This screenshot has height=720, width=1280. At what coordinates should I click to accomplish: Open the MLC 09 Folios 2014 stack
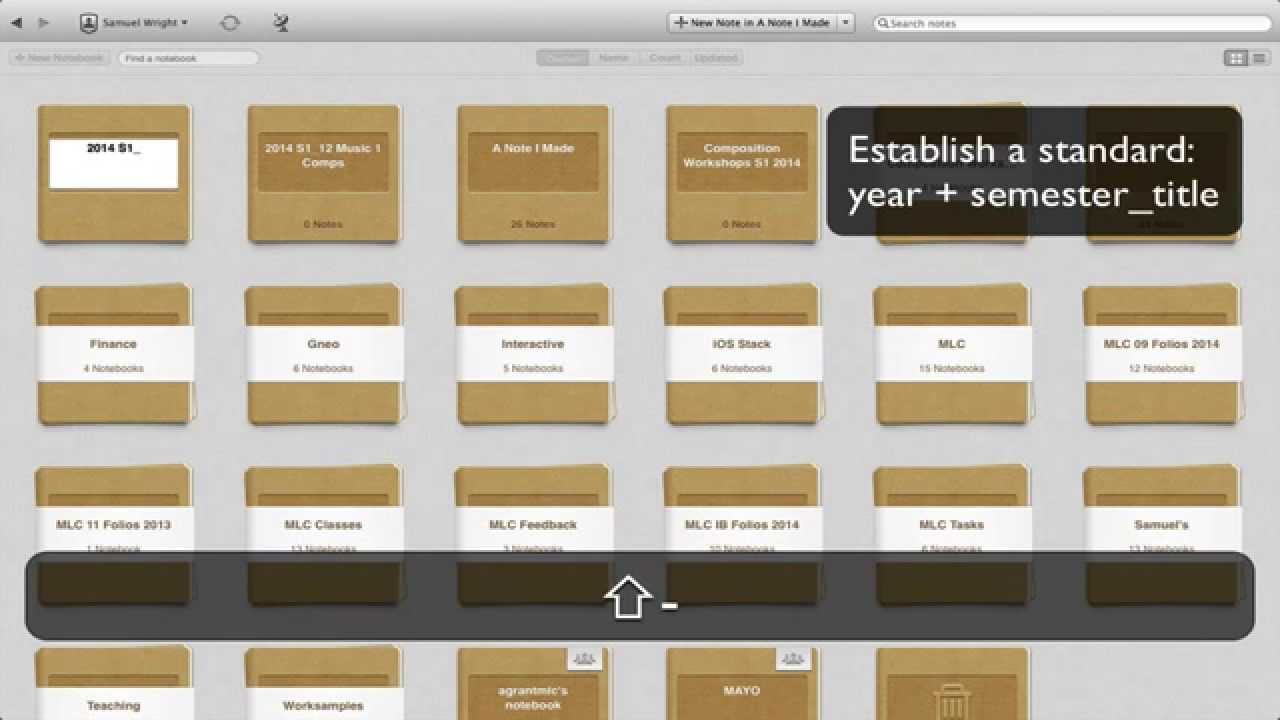[x=1162, y=354]
